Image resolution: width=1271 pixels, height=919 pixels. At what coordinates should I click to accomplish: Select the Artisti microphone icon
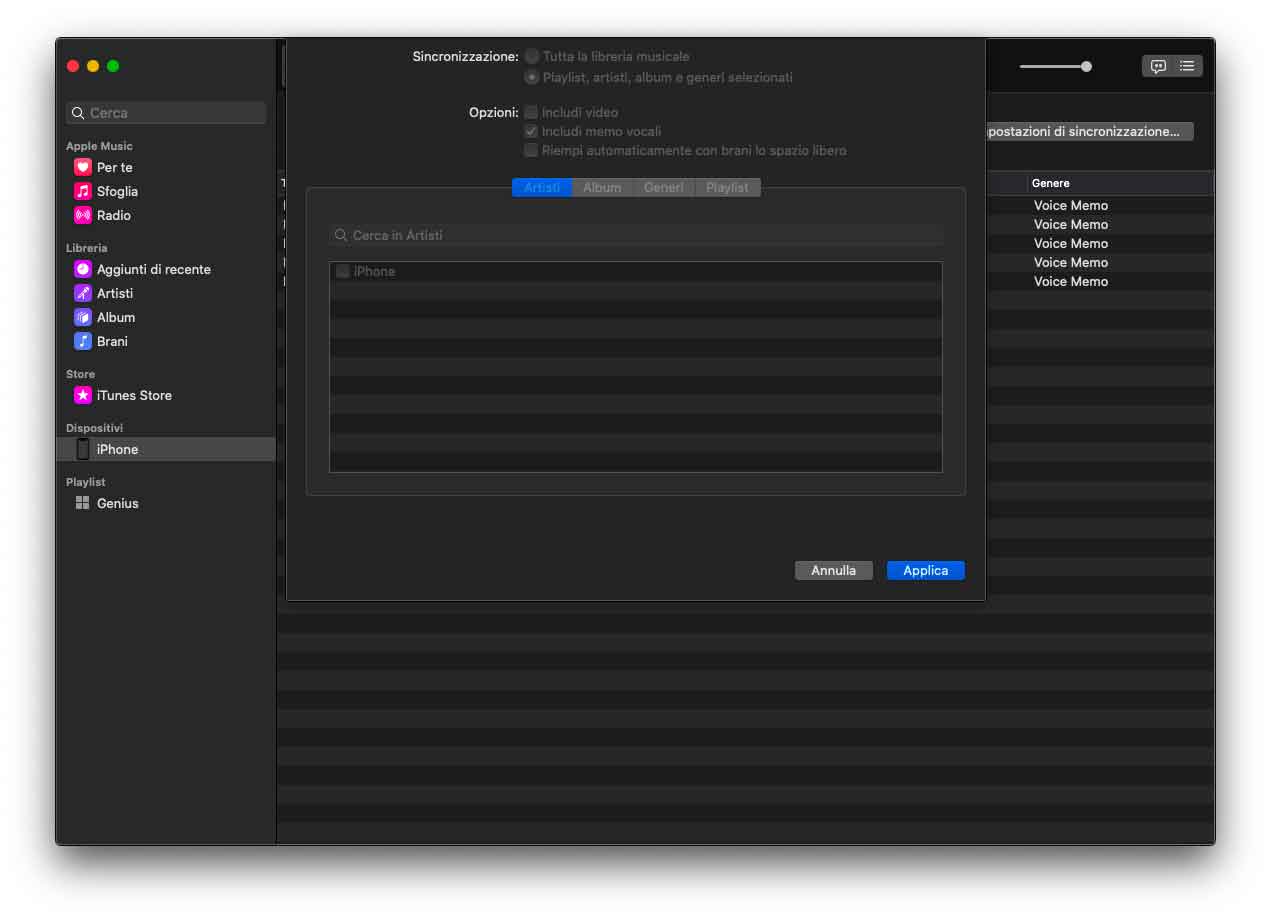[83, 293]
